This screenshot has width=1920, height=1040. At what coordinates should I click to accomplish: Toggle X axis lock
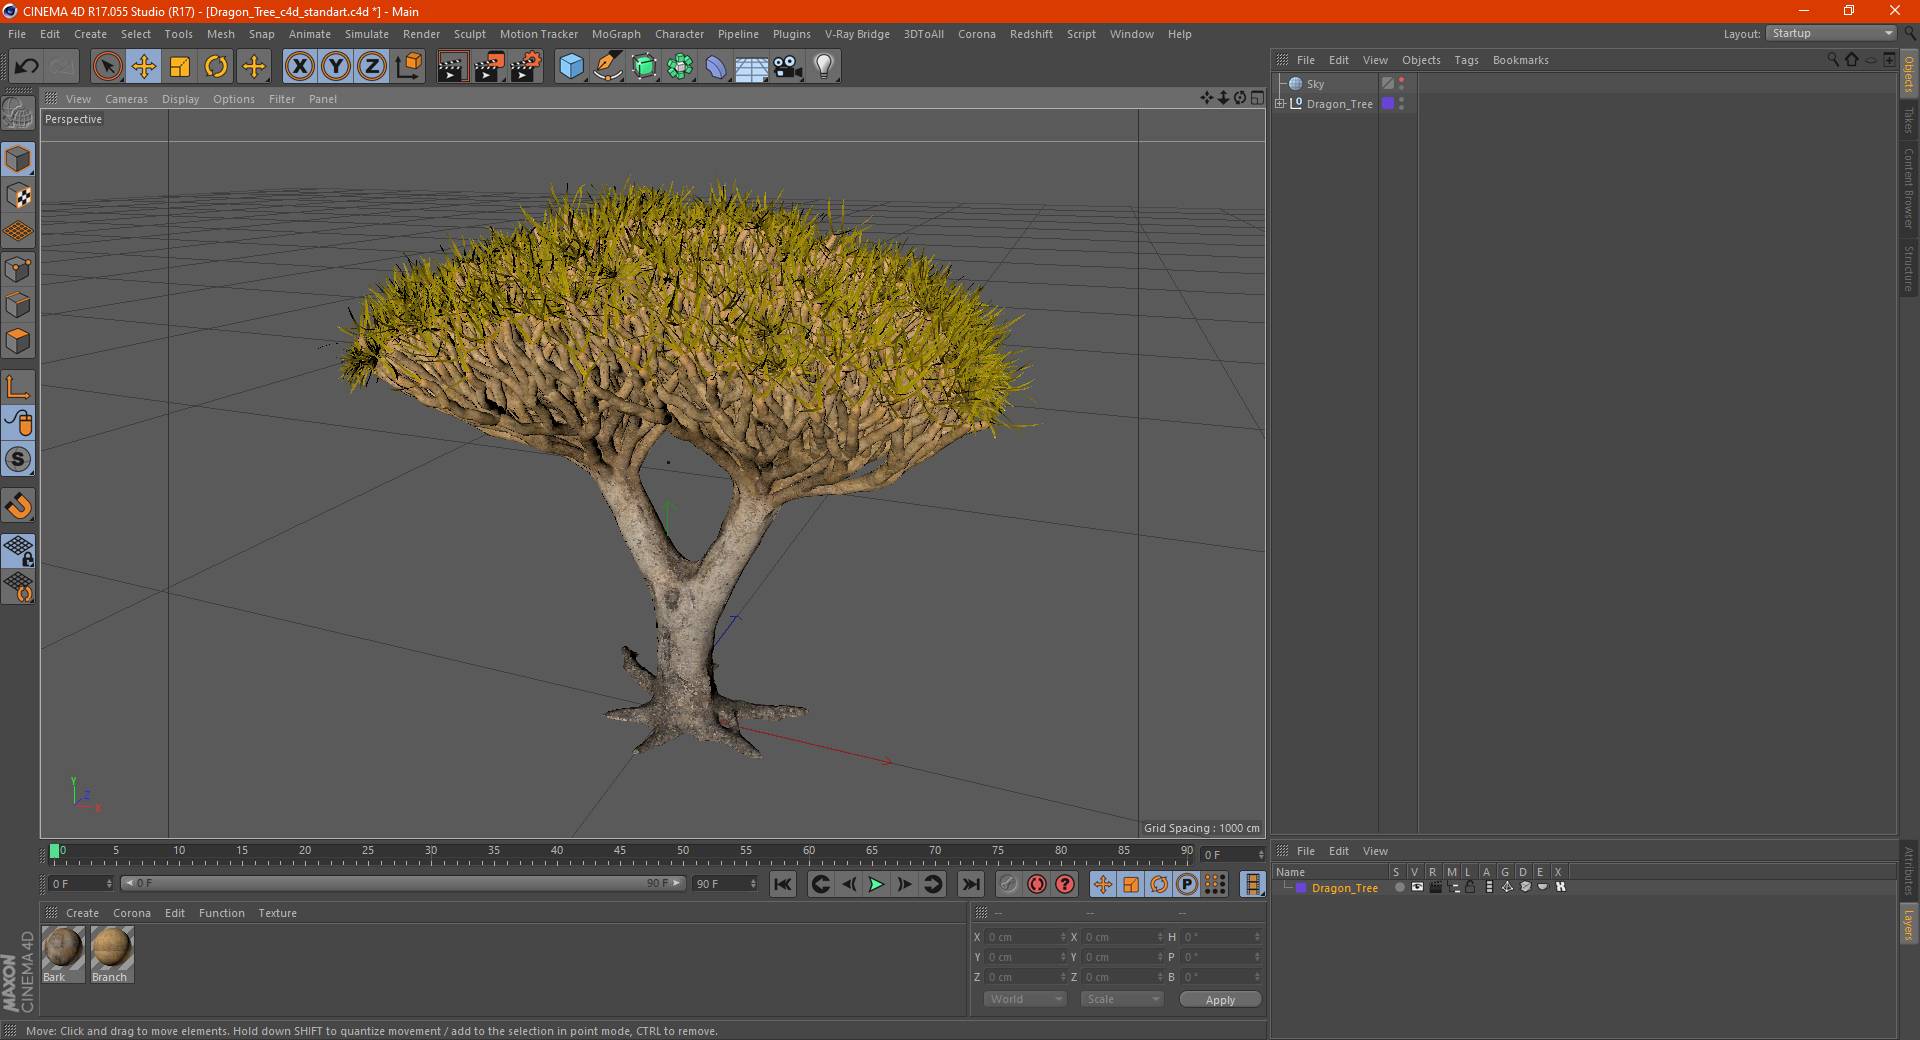tap(299, 66)
